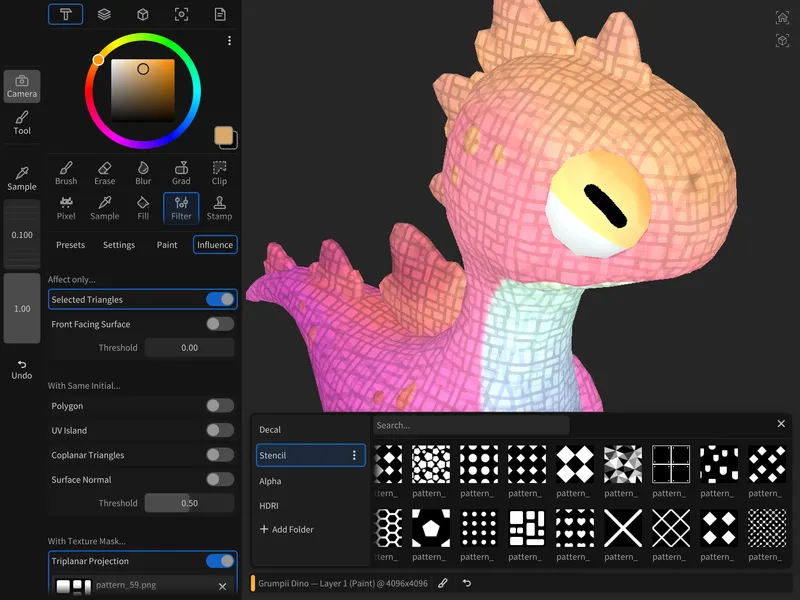Screen dimensions: 800x600
Task: Click the current color swatch
Action: coord(224,137)
